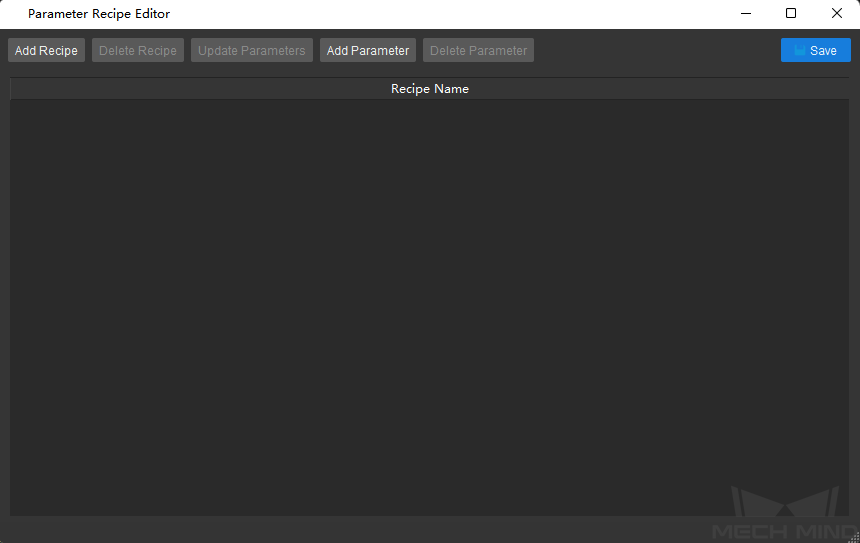Save the recipes with the blue Save button

816,50
